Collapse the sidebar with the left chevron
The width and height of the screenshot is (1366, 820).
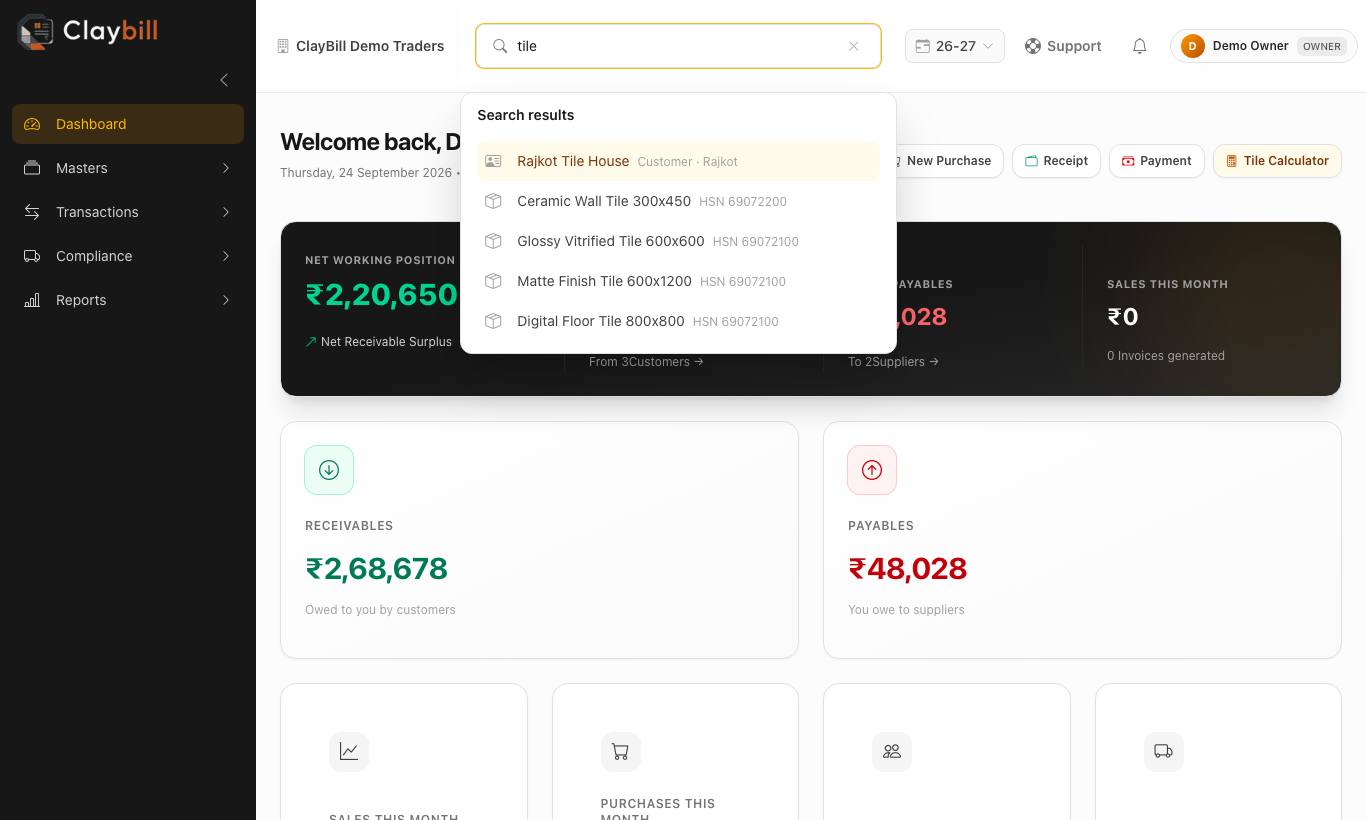224,80
